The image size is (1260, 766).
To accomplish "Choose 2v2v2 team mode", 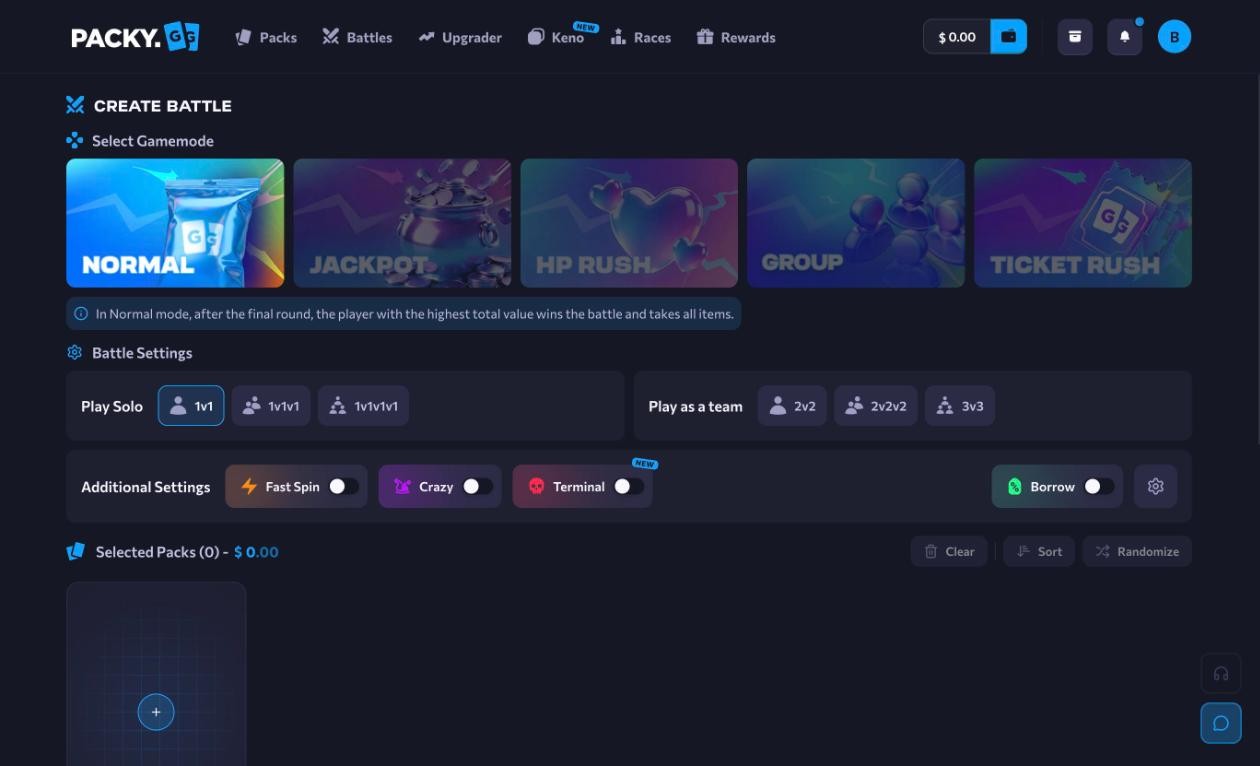I will (876, 406).
